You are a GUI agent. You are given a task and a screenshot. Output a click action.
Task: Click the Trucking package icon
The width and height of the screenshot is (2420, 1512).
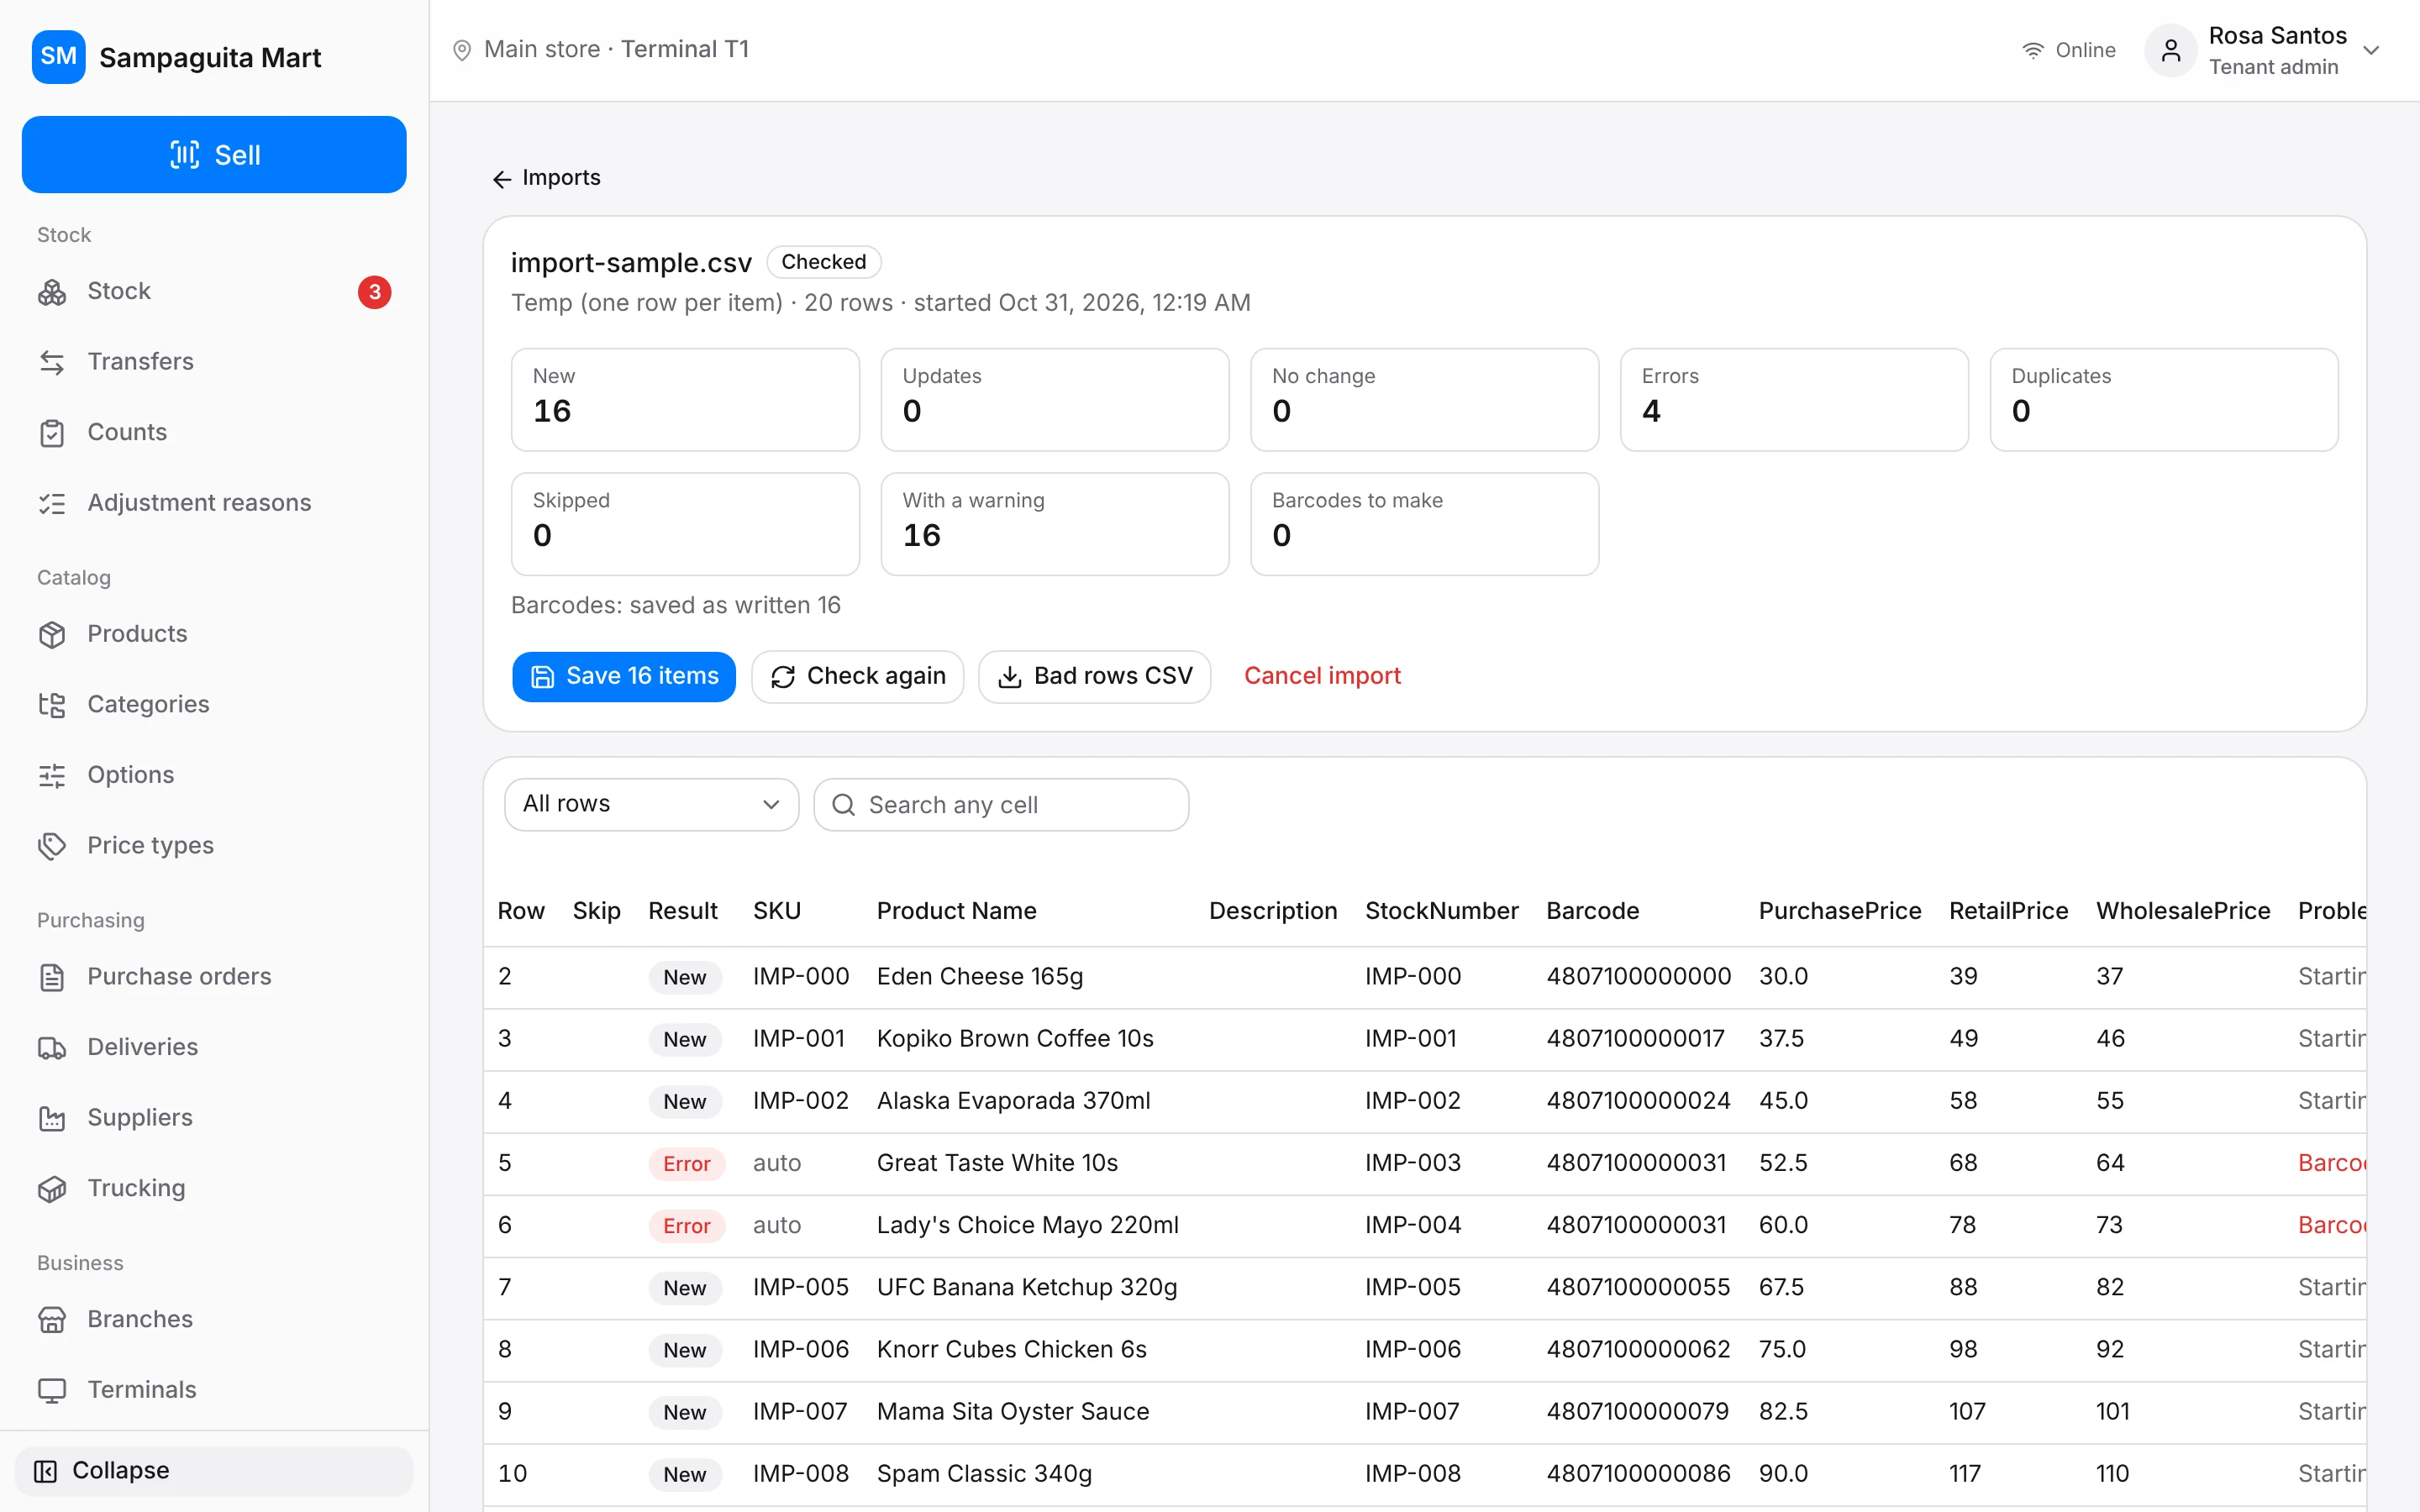pos(52,1188)
